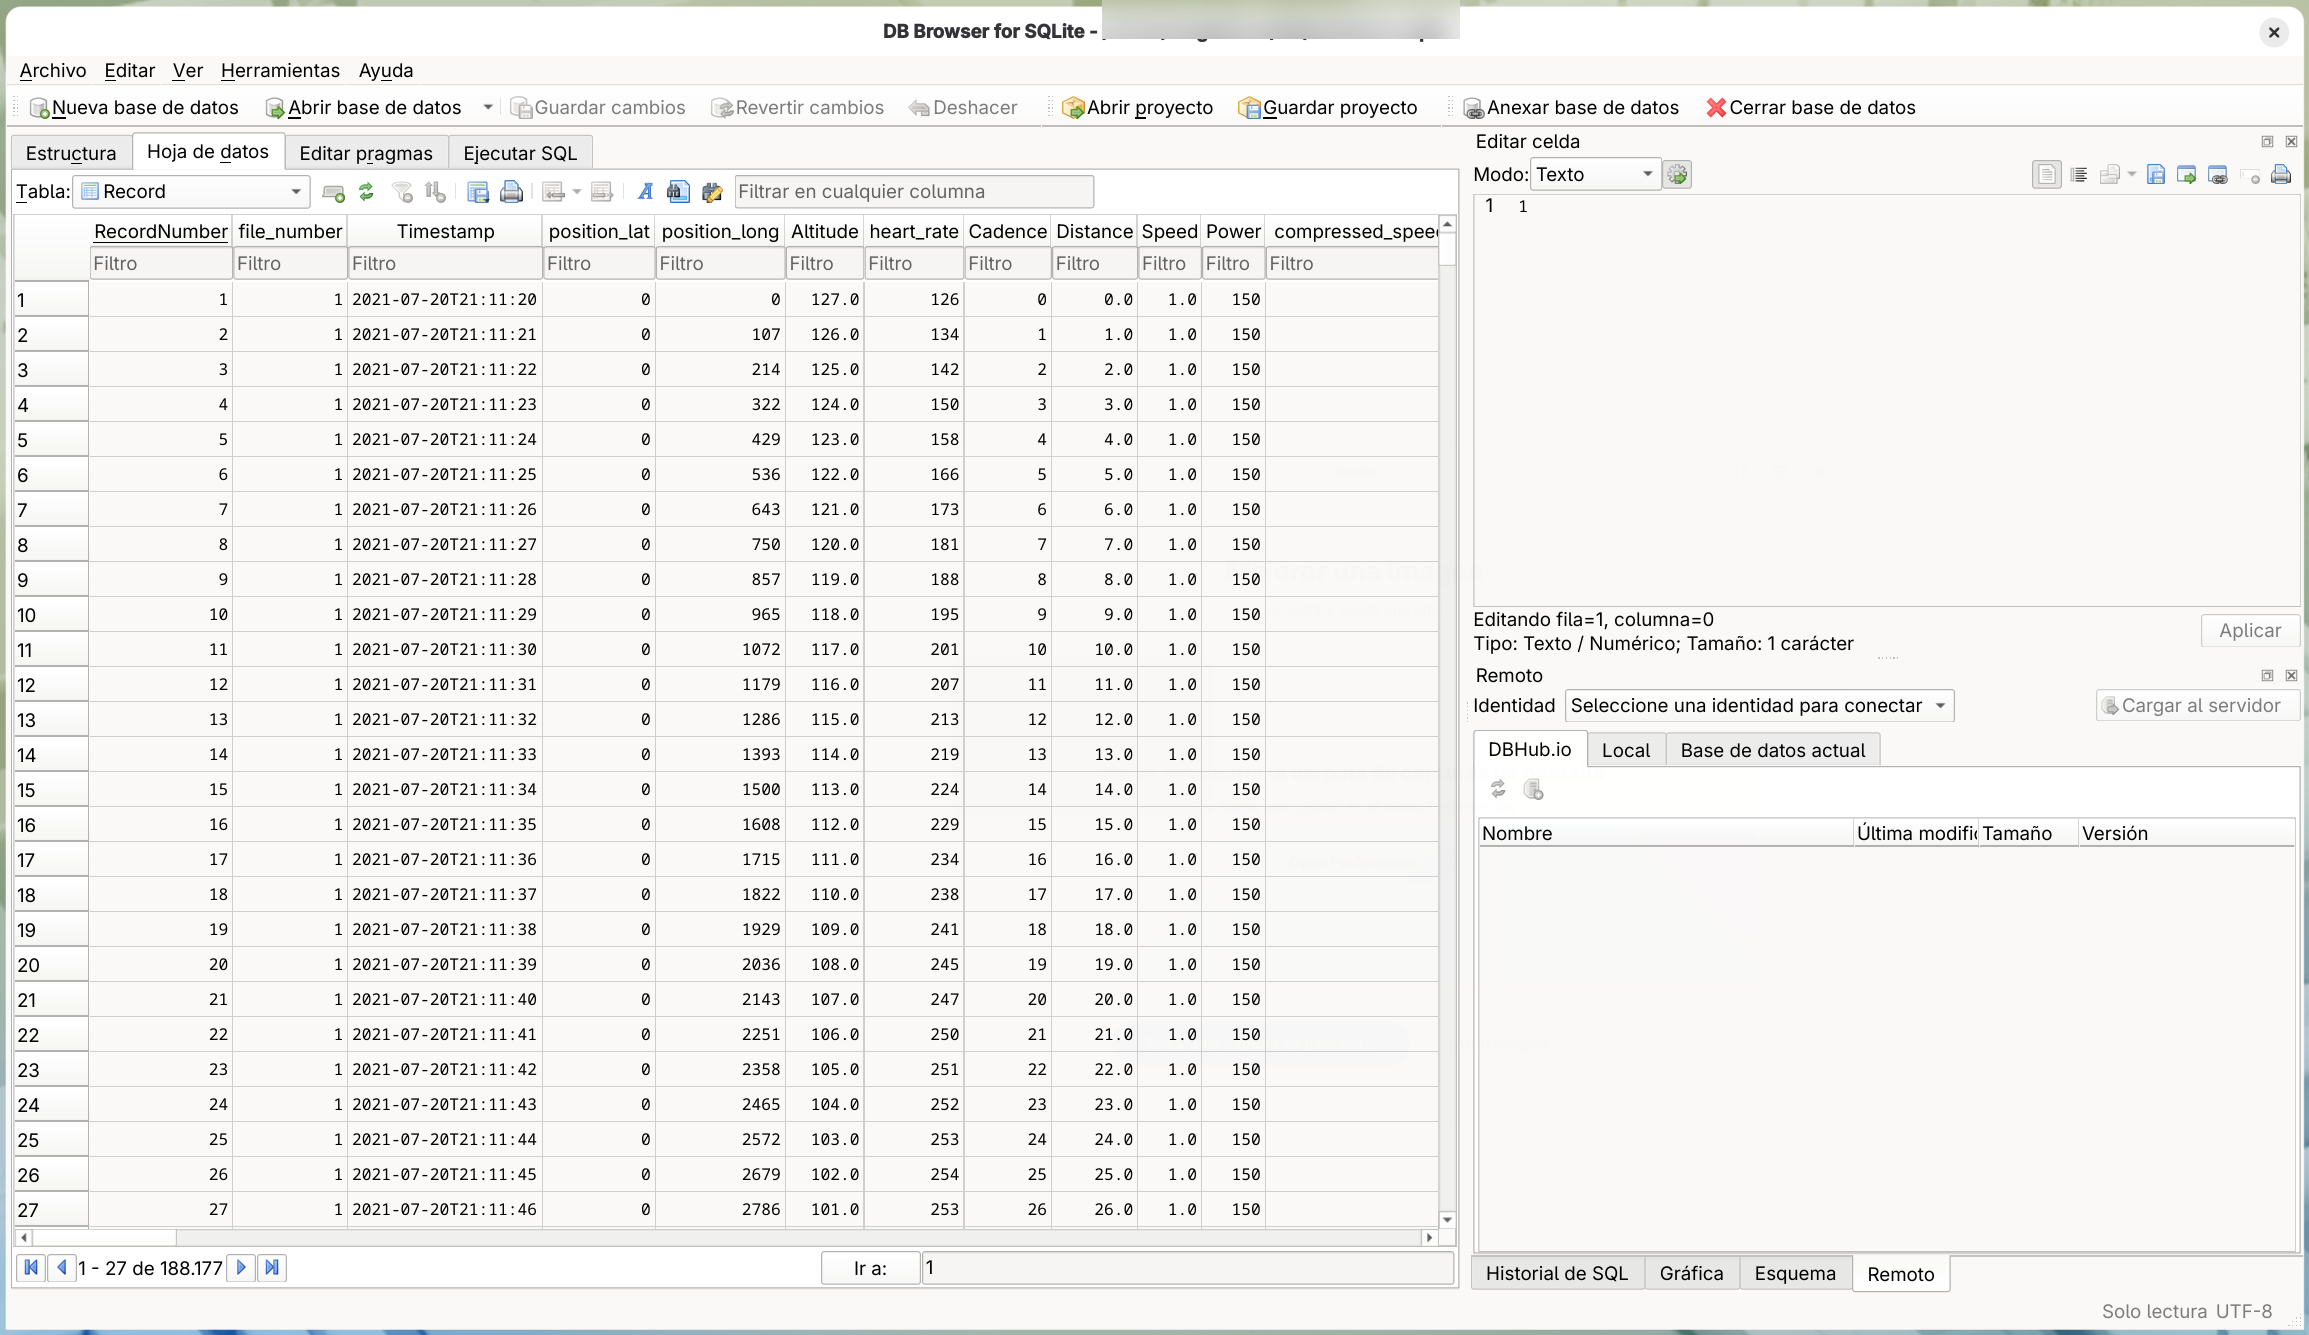Print the cell contents in Editar celda
The width and height of the screenshot is (2309, 1335).
click(x=2281, y=175)
